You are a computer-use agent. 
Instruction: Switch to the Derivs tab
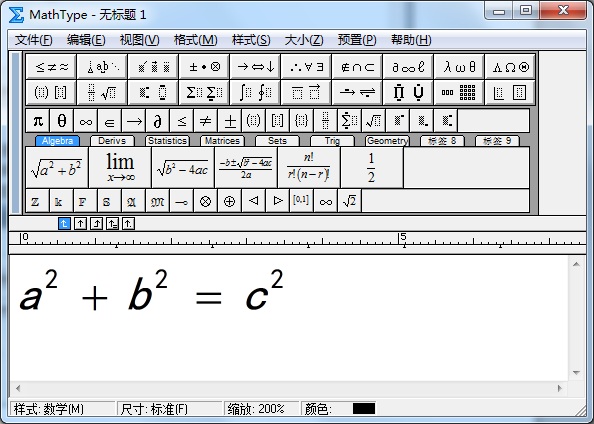click(112, 141)
